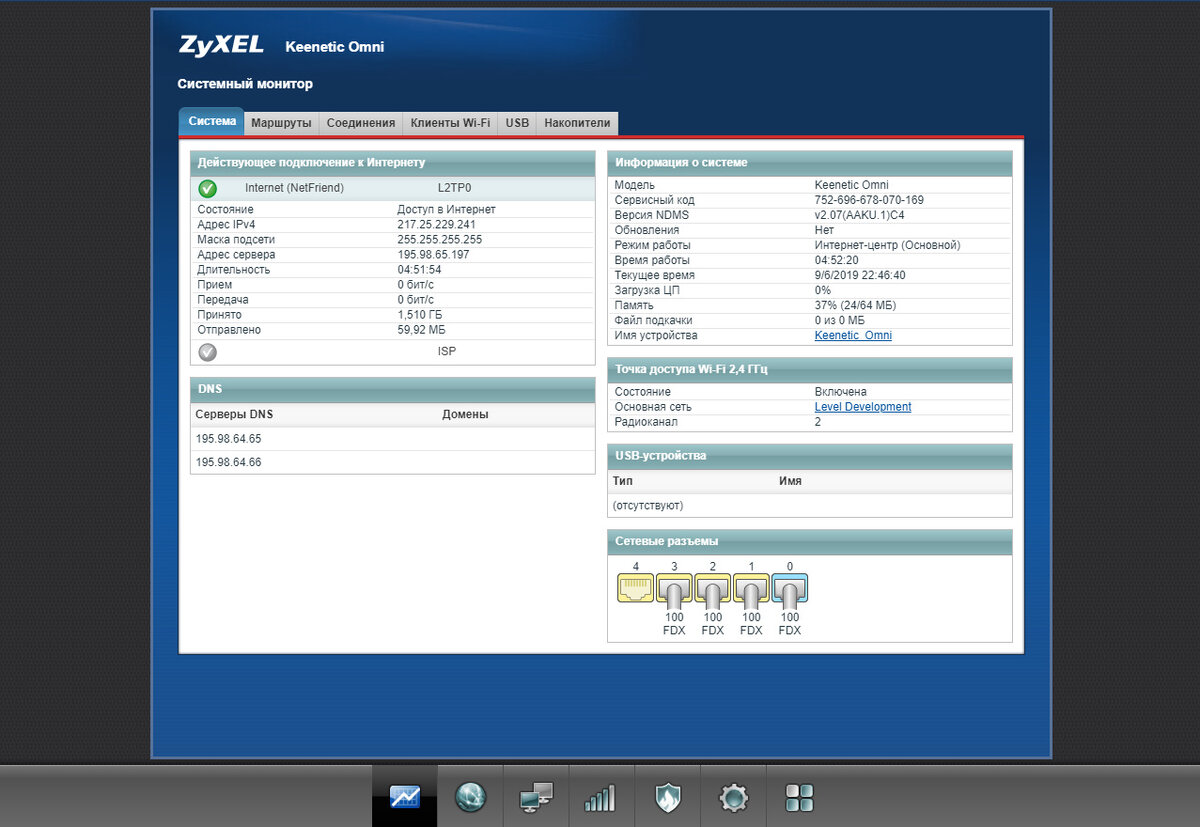Click network port 2 icon
The height and width of the screenshot is (827, 1200).
pyautogui.click(x=712, y=589)
